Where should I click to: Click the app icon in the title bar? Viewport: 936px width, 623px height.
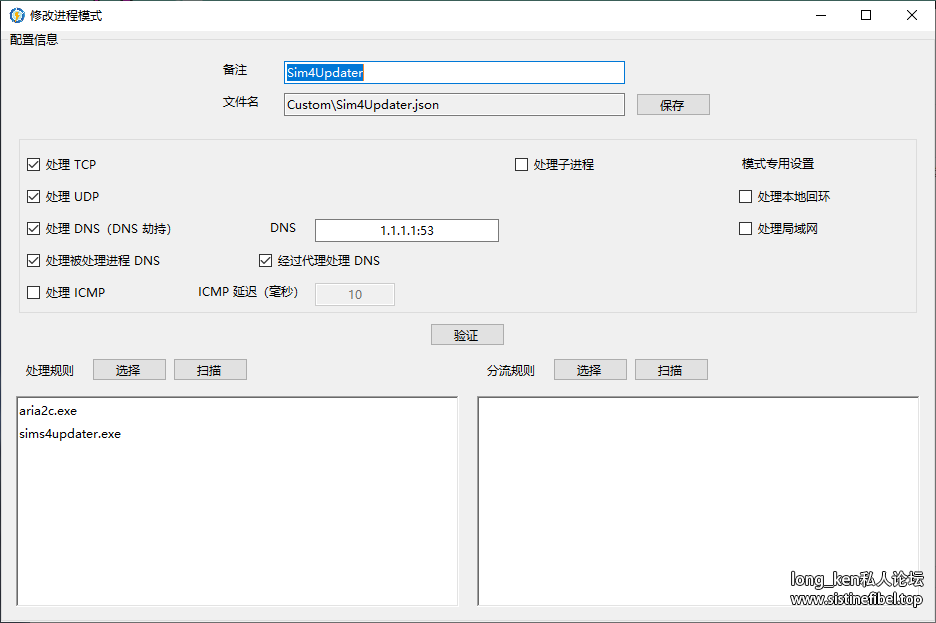pyautogui.click(x=17, y=15)
